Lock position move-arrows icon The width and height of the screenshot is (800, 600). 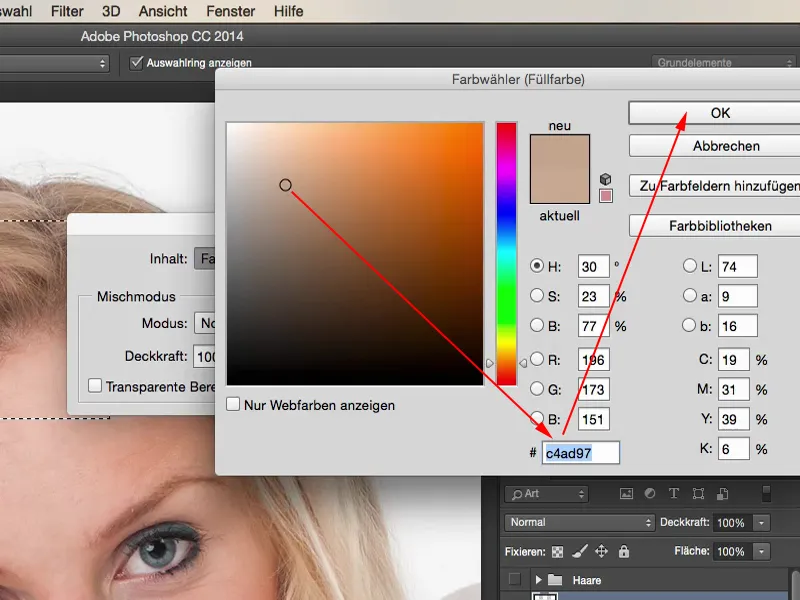point(602,551)
